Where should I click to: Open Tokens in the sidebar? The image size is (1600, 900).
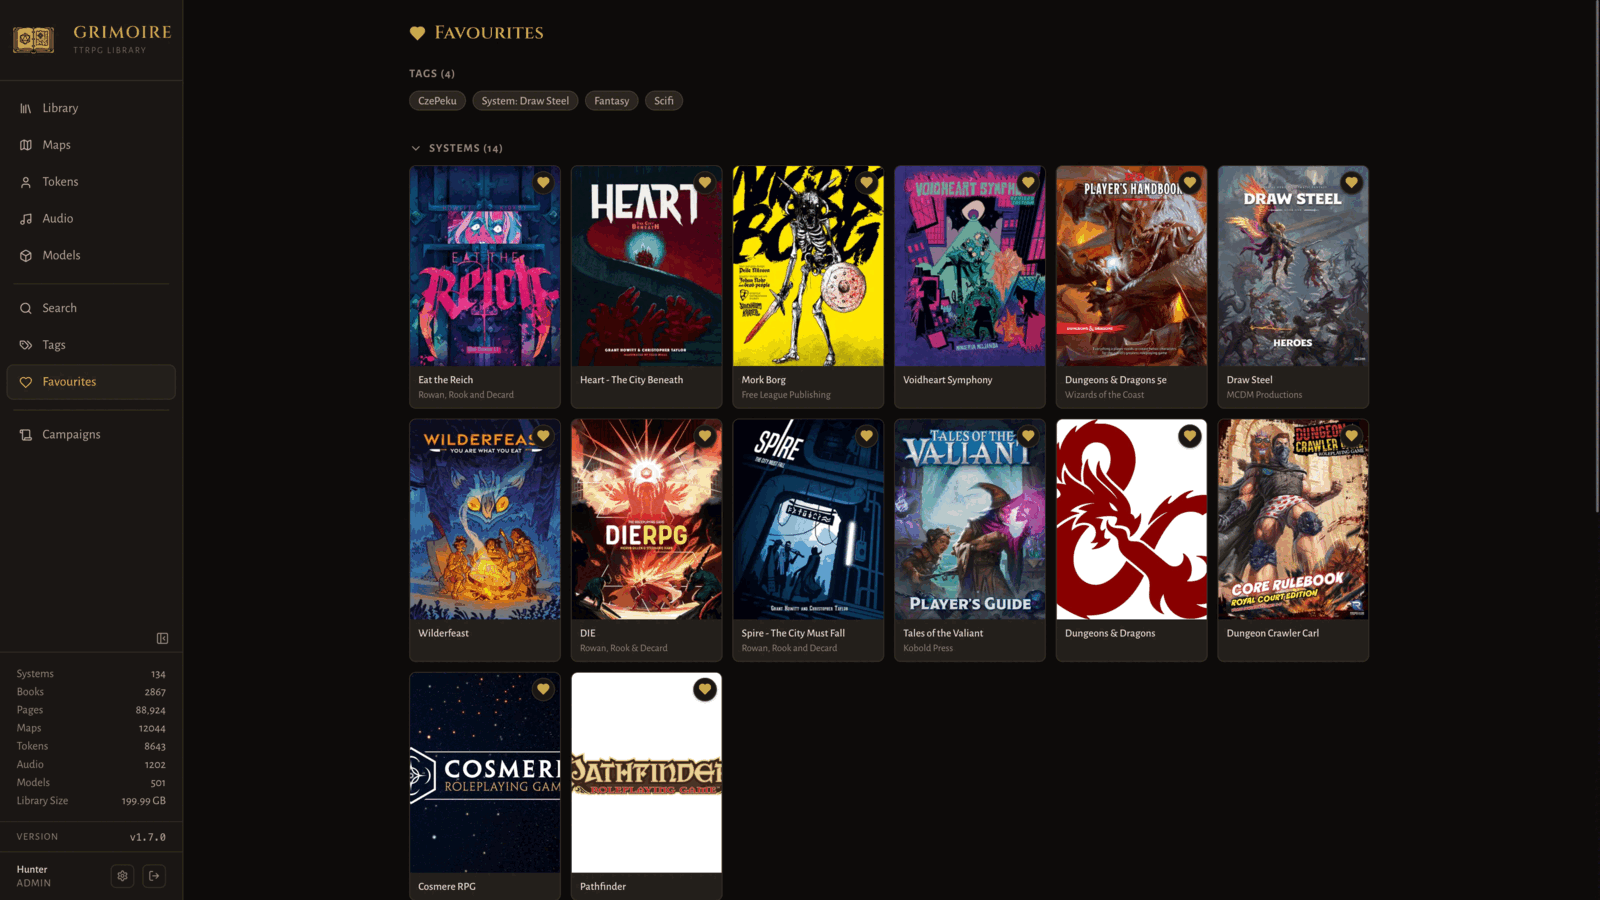91,182
